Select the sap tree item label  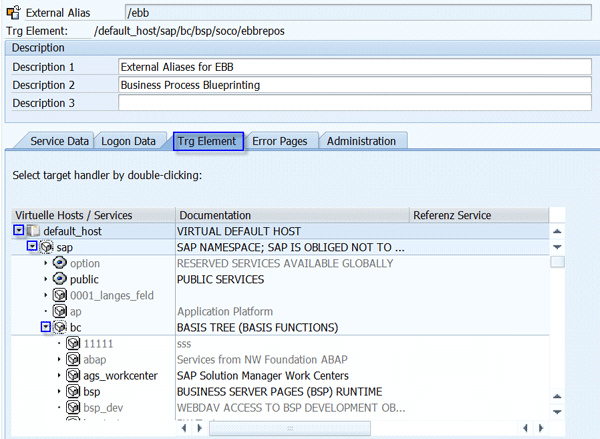(65, 247)
